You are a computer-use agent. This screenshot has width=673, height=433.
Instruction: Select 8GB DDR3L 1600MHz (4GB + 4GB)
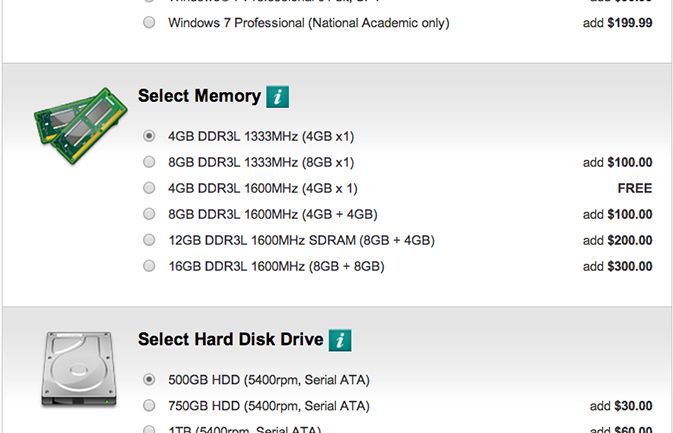click(x=149, y=214)
